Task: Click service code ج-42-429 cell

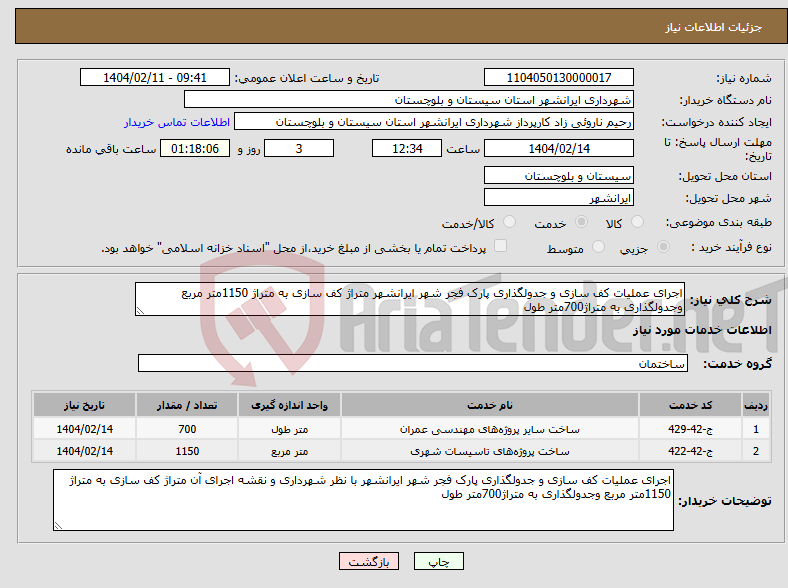Action: tap(691, 429)
